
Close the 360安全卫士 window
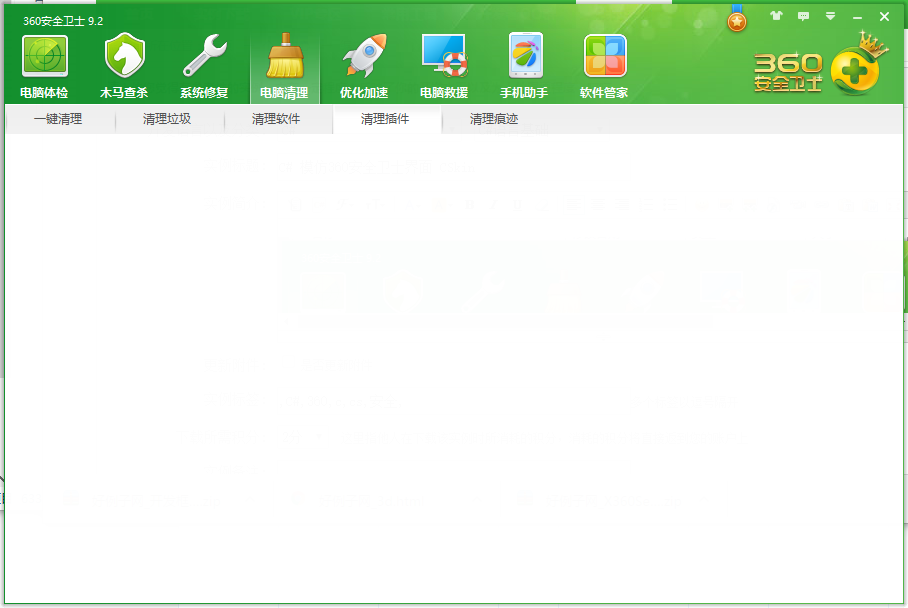884,17
